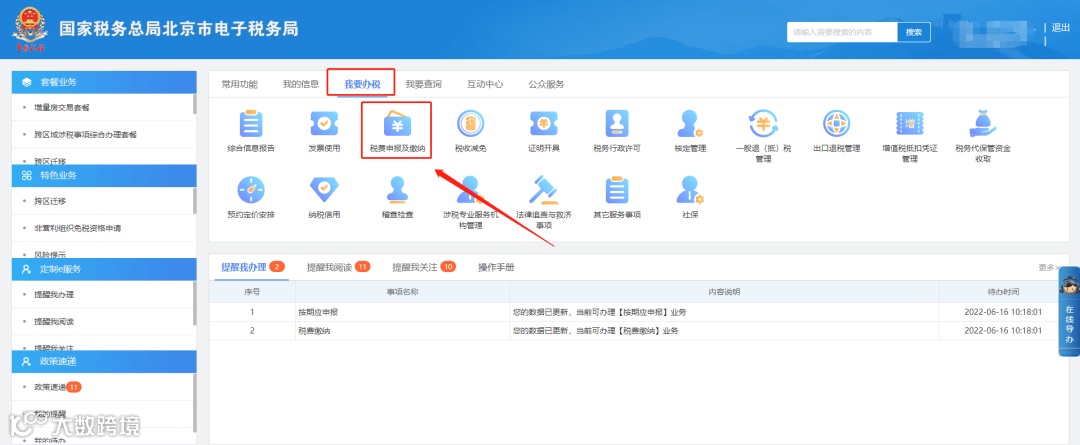Open the 其它服务事项 icon

point(616,190)
